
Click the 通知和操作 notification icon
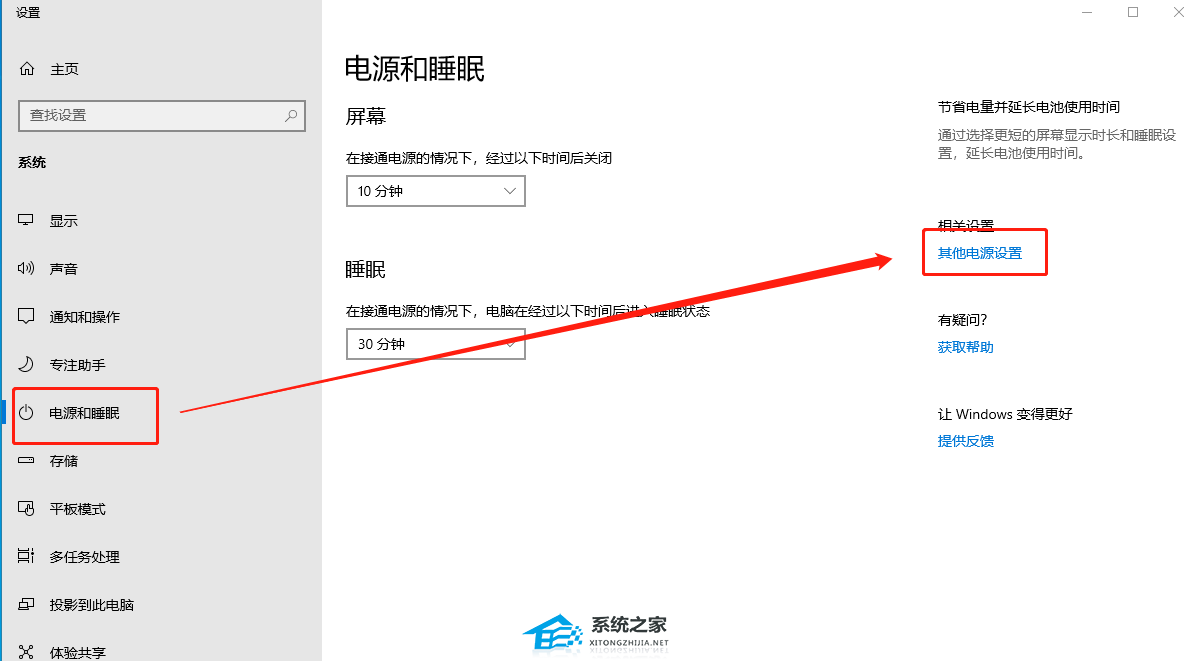click(x=26, y=316)
